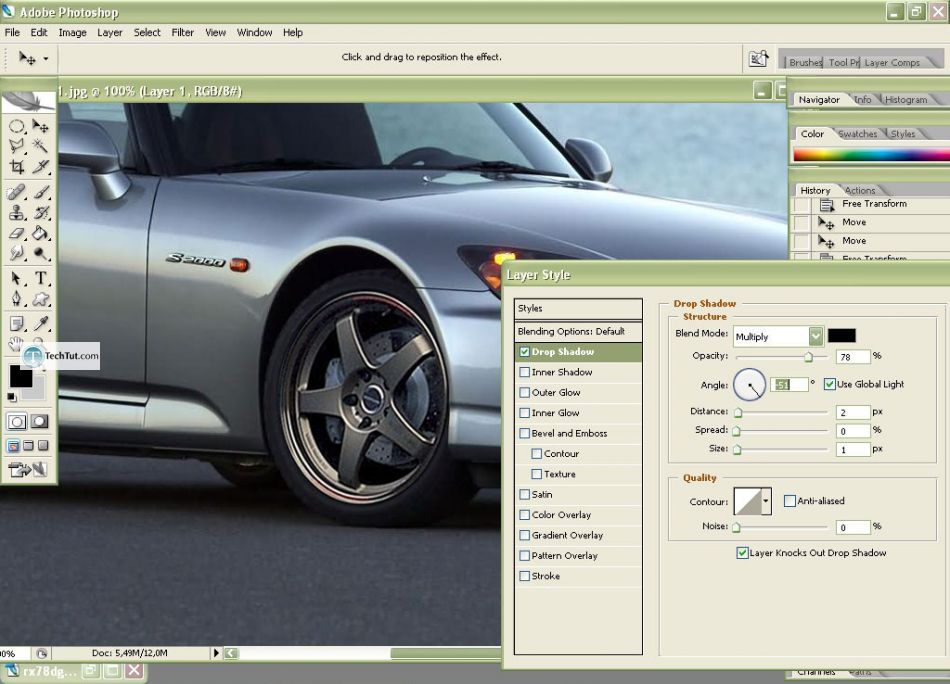
Task: Switch to Quick Mask mode
Action: tap(40, 422)
